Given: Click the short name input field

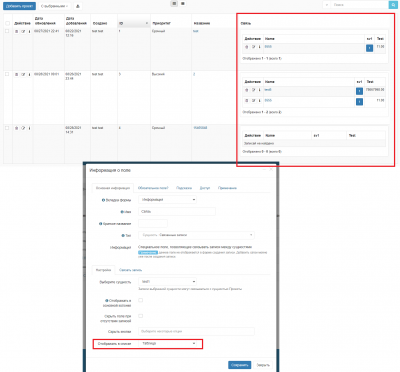Looking at the screenshot, I should [x=153, y=223].
